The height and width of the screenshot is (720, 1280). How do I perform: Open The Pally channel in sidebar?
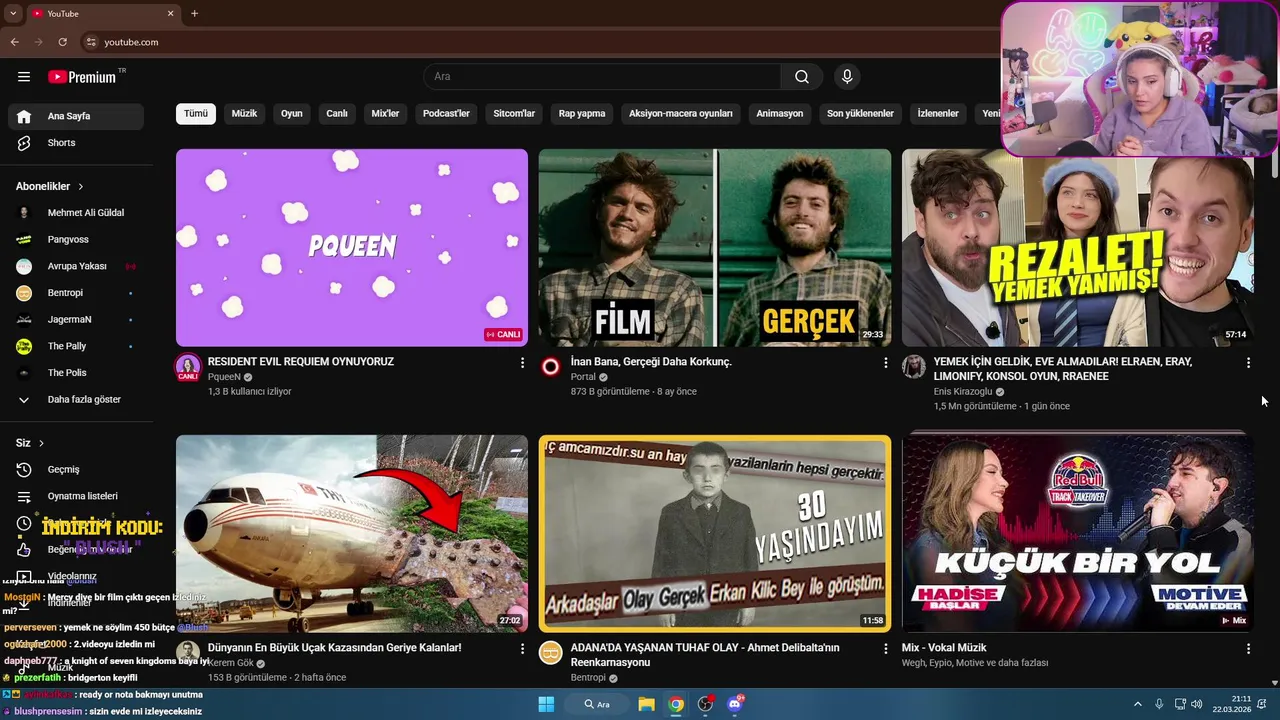(76, 346)
